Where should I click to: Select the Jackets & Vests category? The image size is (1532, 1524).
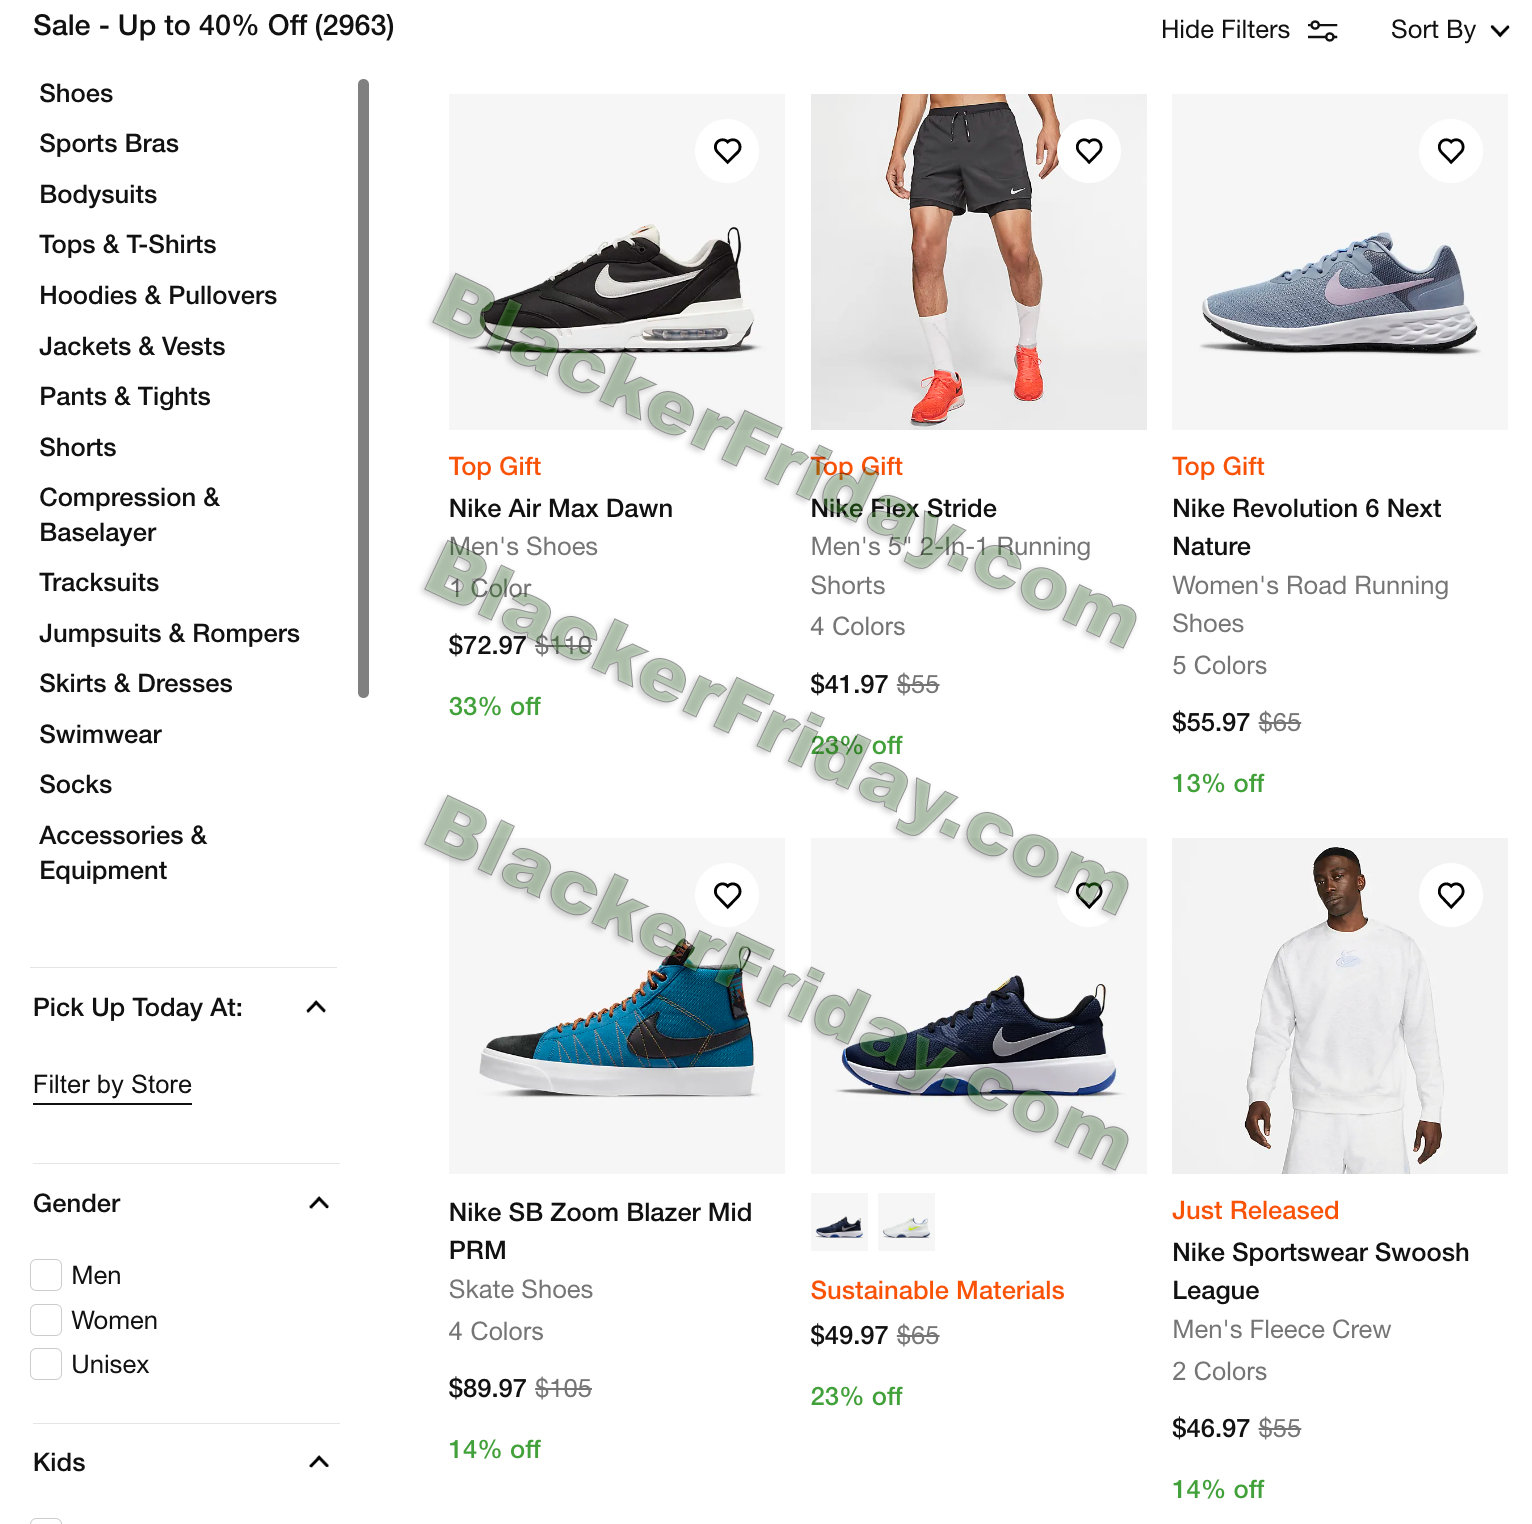click(x=132, y=346)
